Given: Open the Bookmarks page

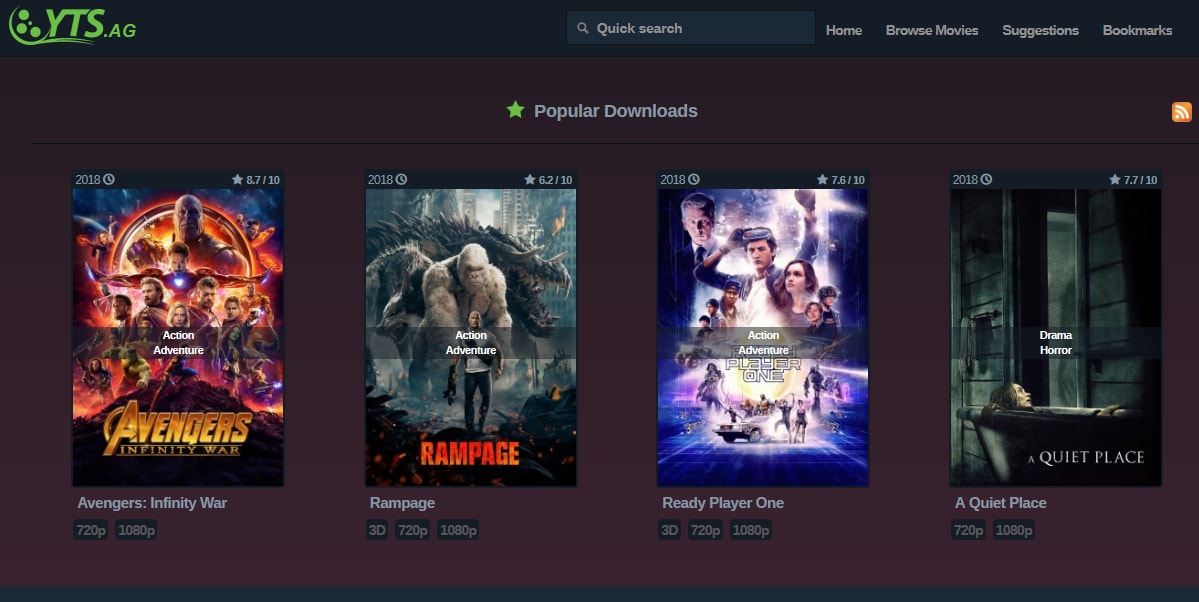Looking at the screenshot, I should coord(1137,30).
